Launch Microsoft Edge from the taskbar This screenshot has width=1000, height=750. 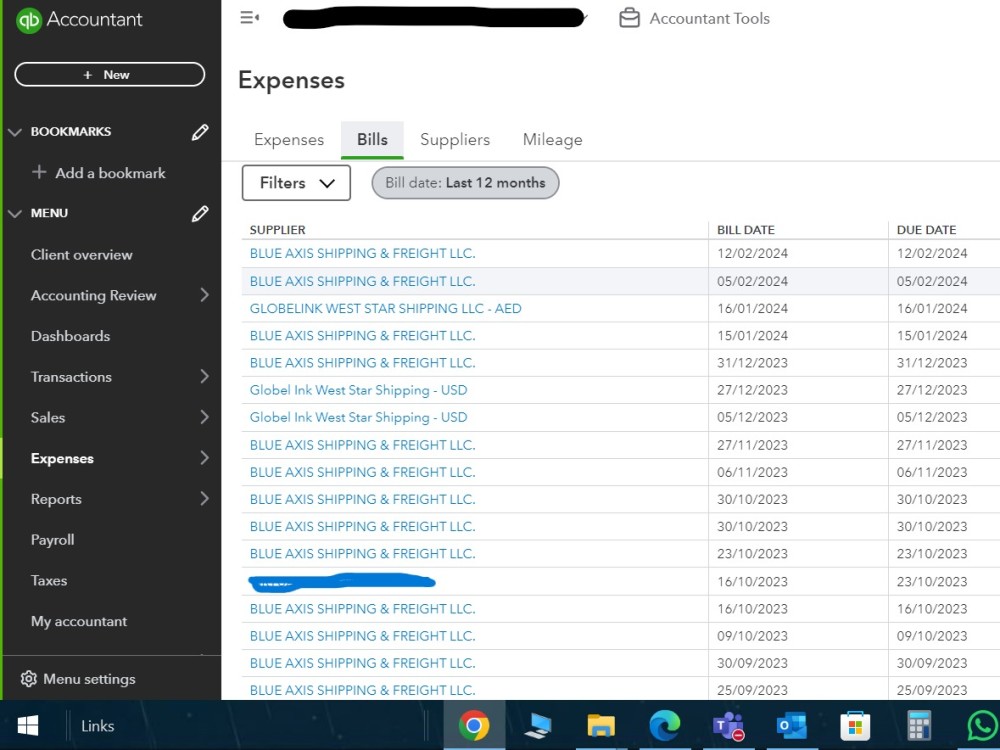(664, 725)
